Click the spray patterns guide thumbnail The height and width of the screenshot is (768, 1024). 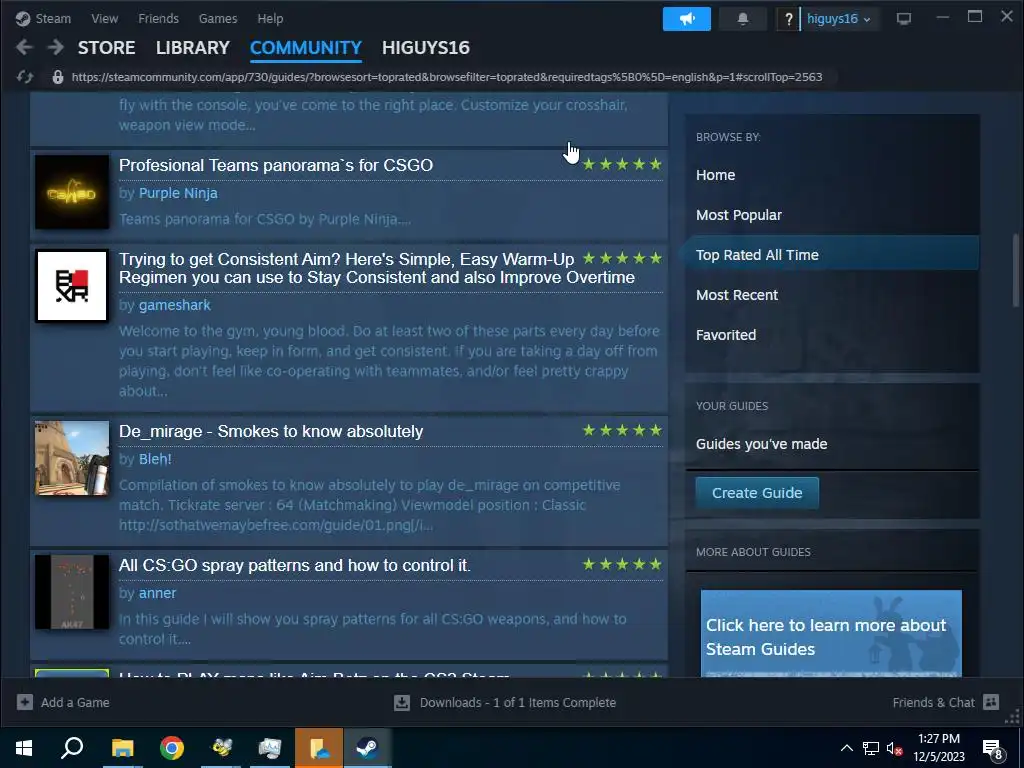tap(72, 592)
